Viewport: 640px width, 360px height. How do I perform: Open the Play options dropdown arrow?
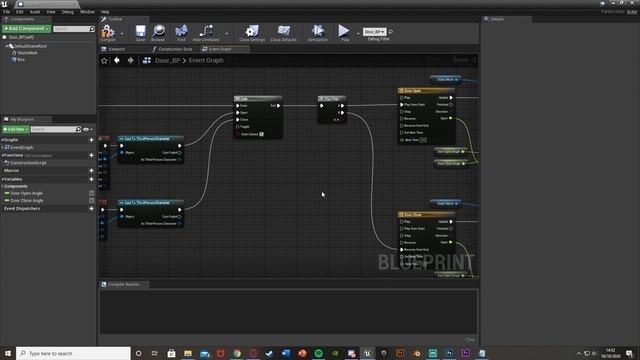point(358,33)
